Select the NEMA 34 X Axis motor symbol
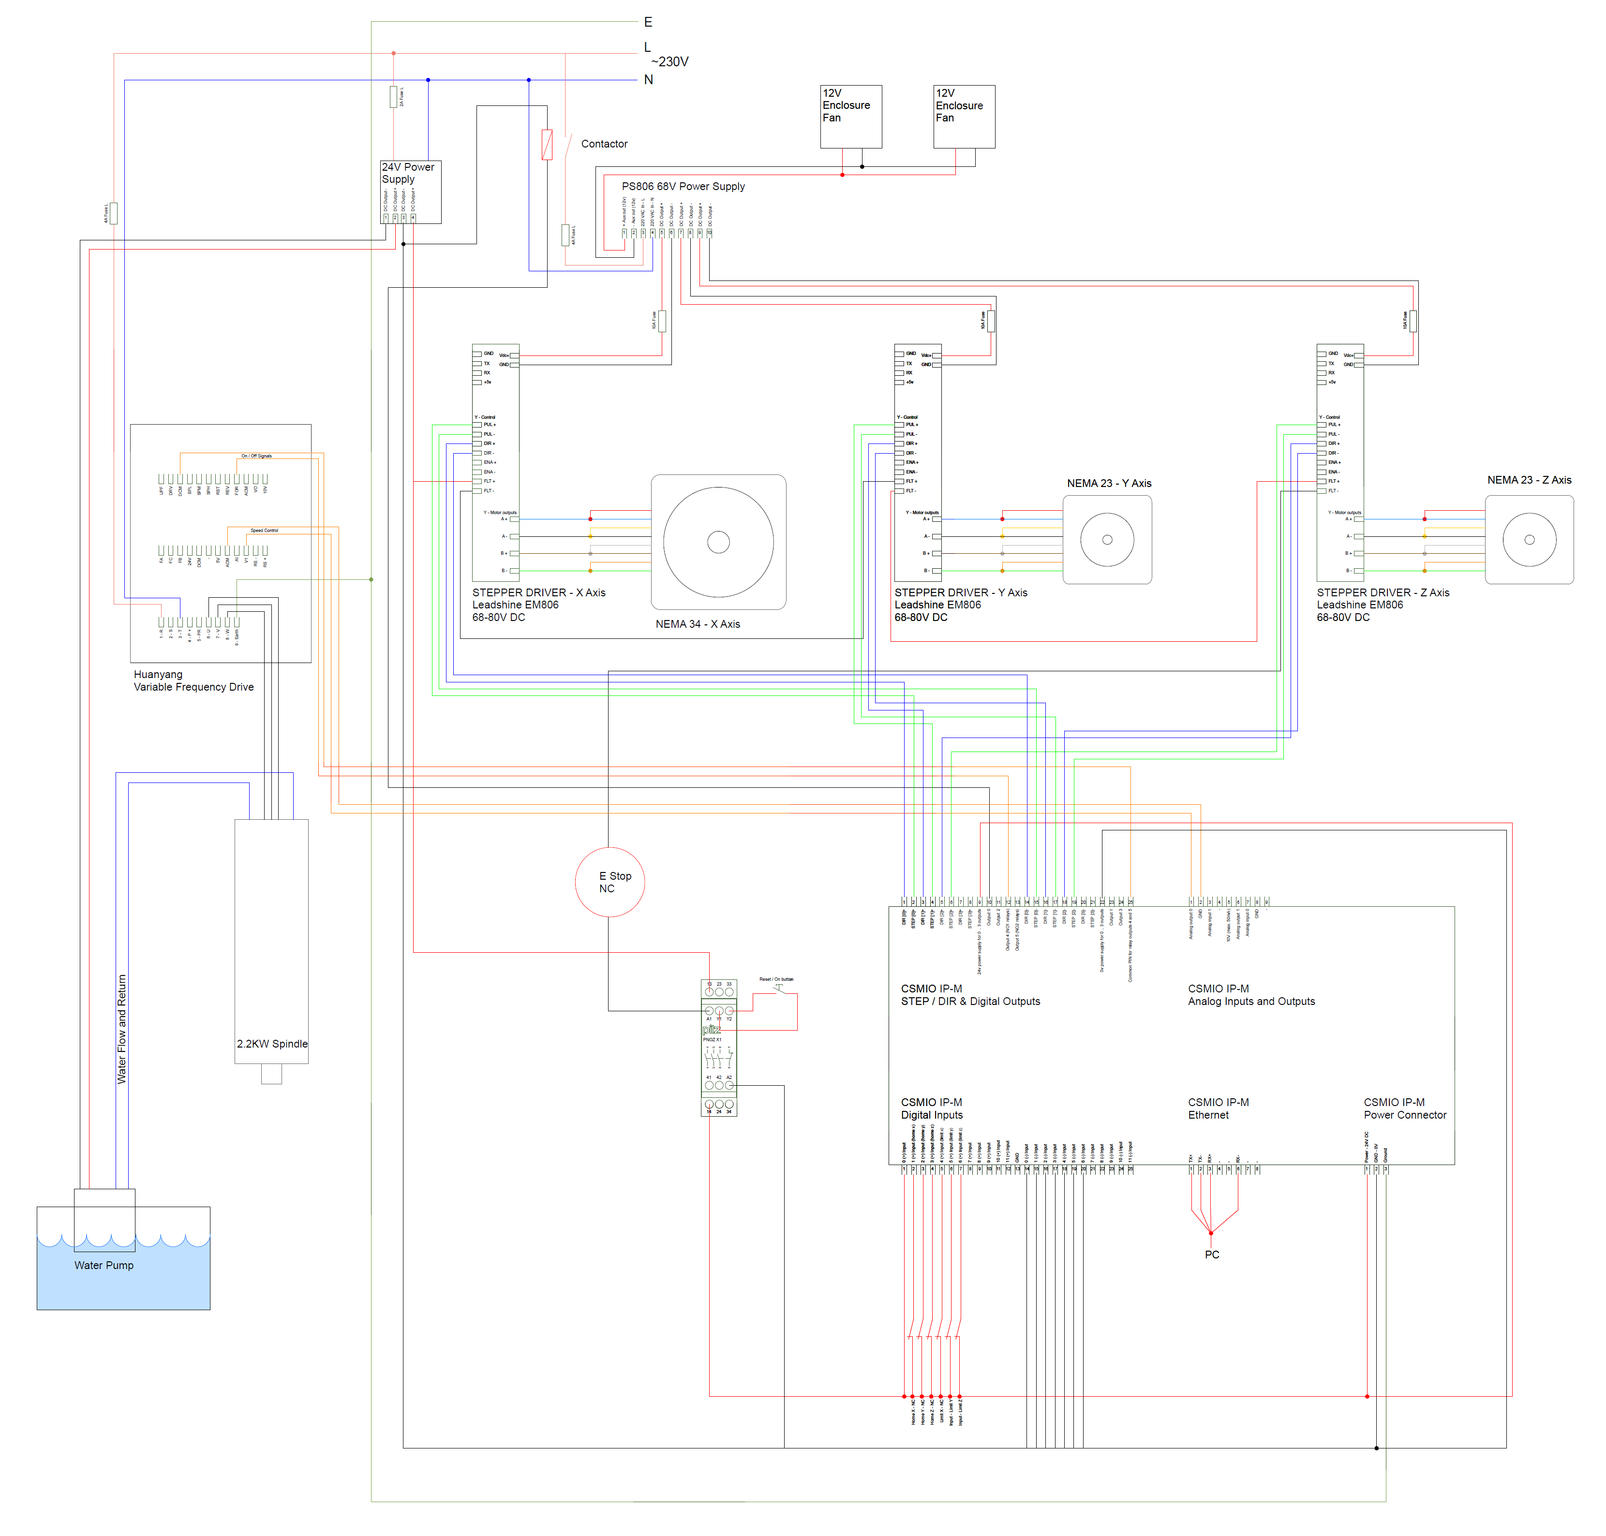 click(718, 542)
